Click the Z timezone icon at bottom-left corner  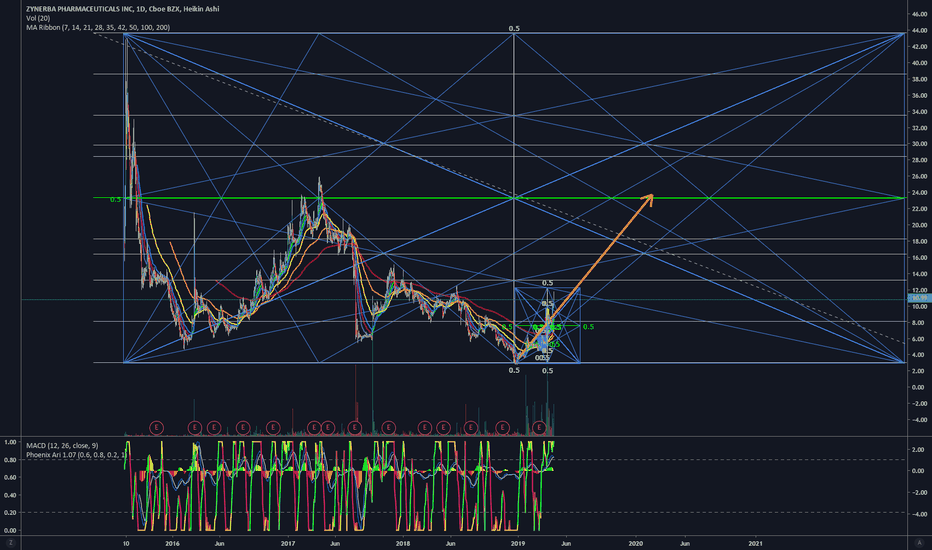coord(10,543)
